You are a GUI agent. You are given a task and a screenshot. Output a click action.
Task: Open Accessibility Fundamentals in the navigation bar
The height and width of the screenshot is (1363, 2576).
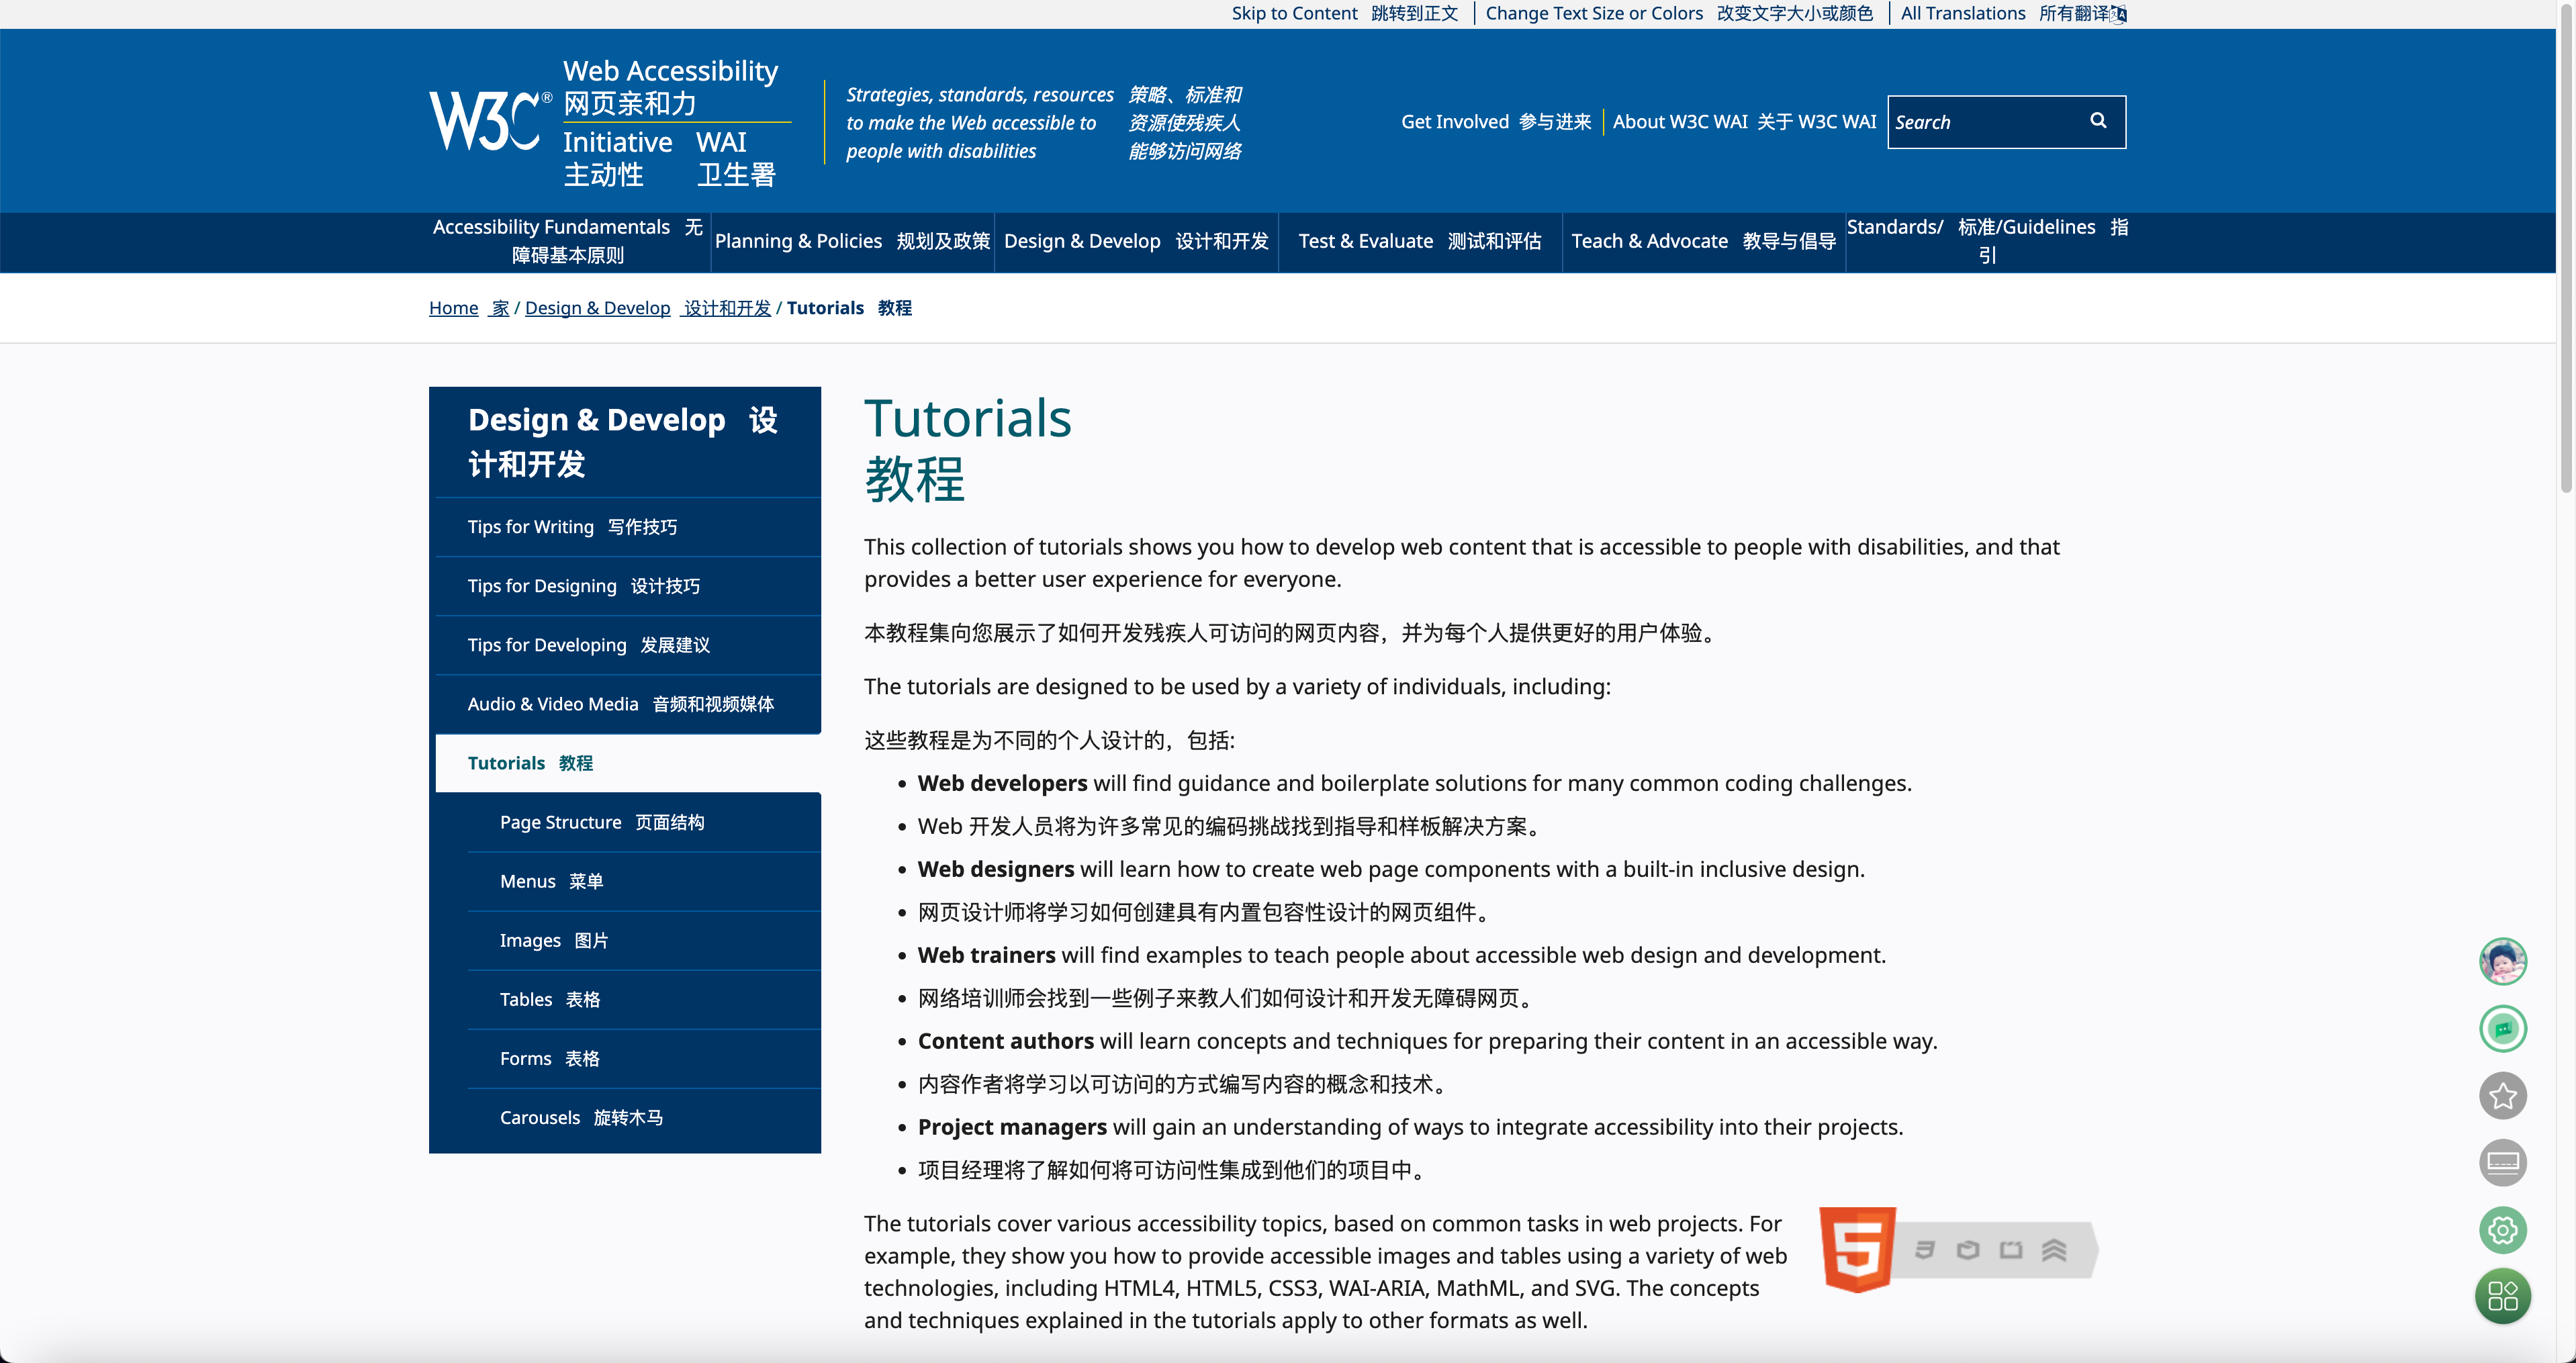568,241
